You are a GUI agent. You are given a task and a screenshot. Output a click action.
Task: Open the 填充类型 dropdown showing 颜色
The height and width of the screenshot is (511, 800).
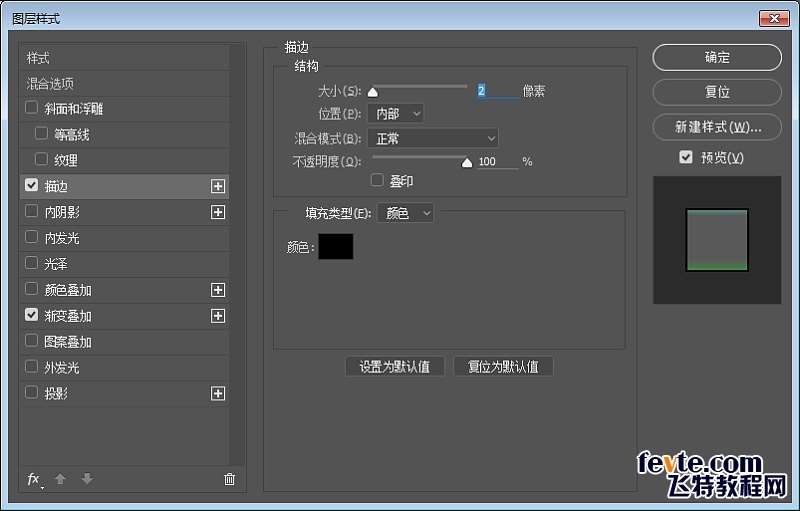(406, 213)
